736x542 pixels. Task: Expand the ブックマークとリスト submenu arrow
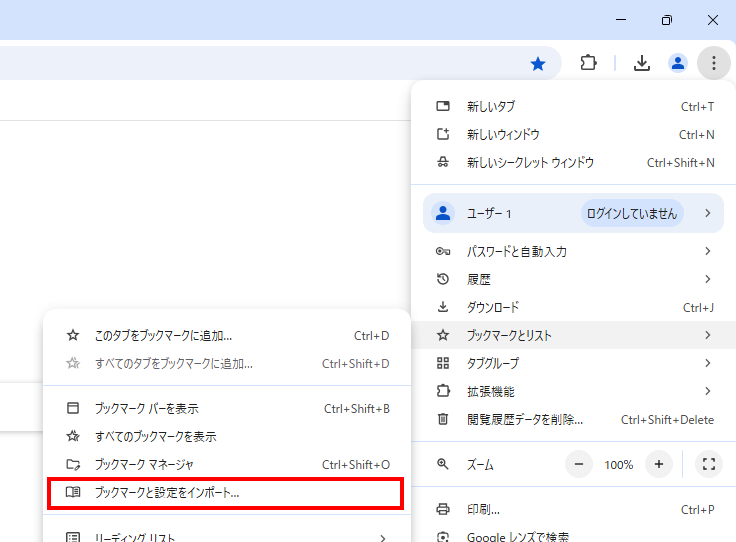point(708,335)
